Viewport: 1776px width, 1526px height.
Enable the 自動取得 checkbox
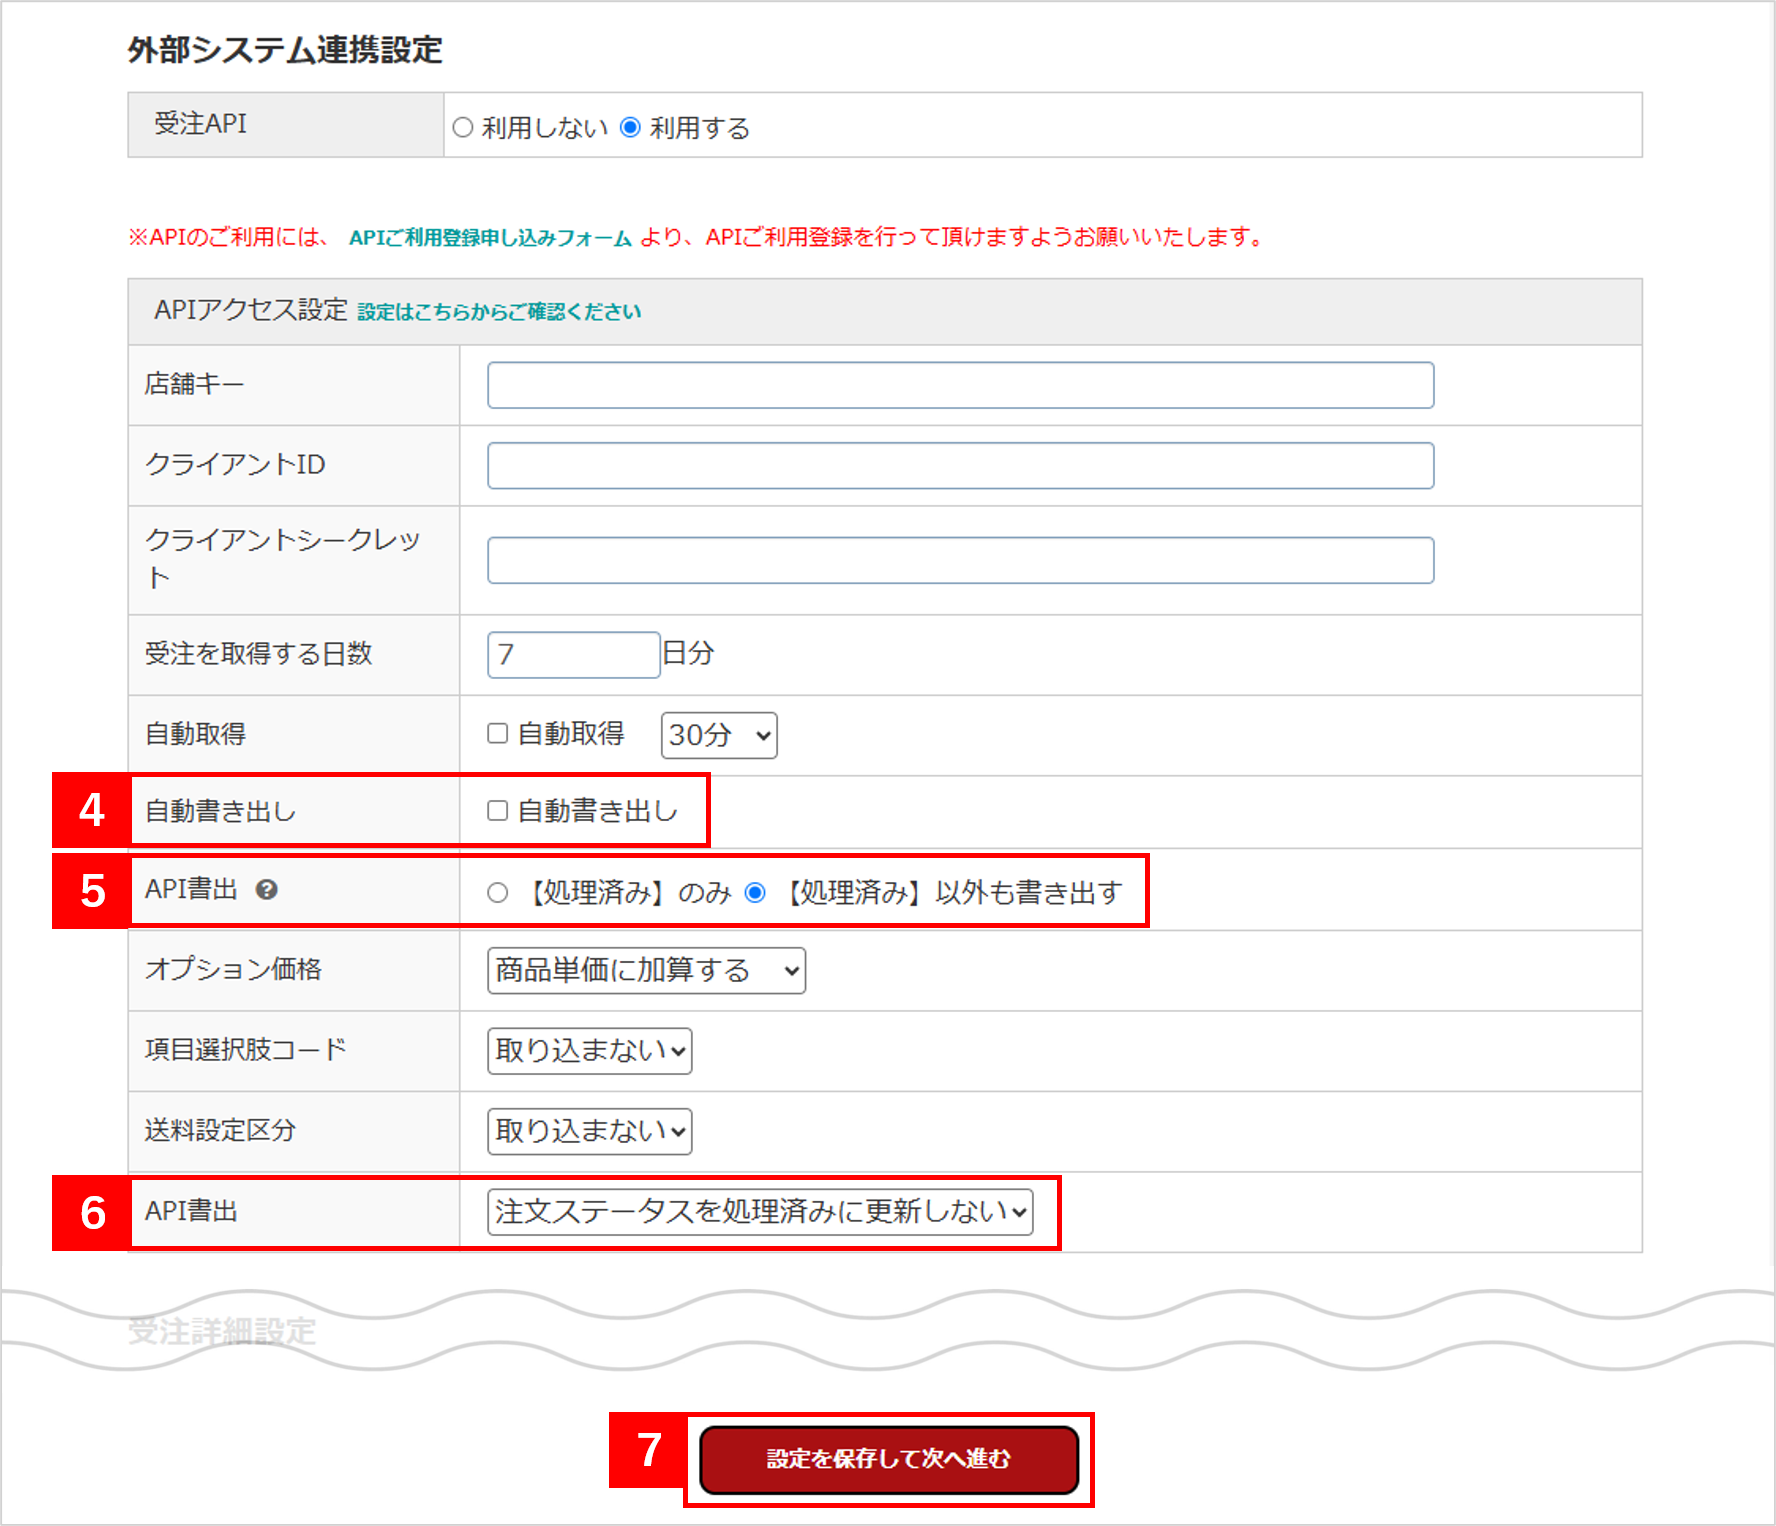click(x=498, y=734)
